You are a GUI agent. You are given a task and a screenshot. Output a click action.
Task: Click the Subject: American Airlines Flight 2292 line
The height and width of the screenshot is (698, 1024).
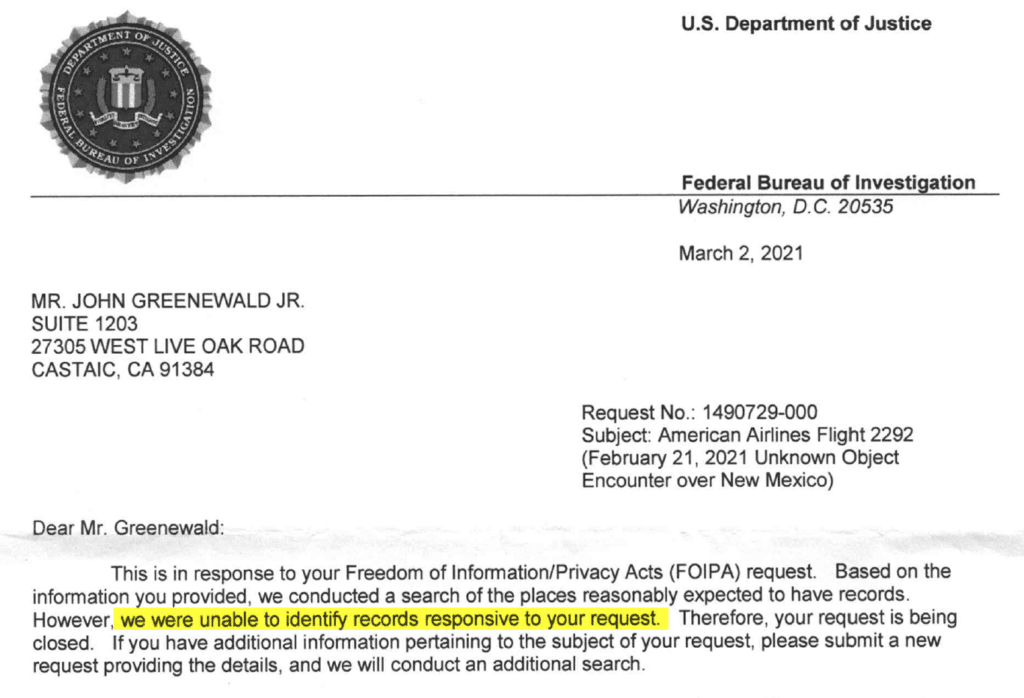747,435
